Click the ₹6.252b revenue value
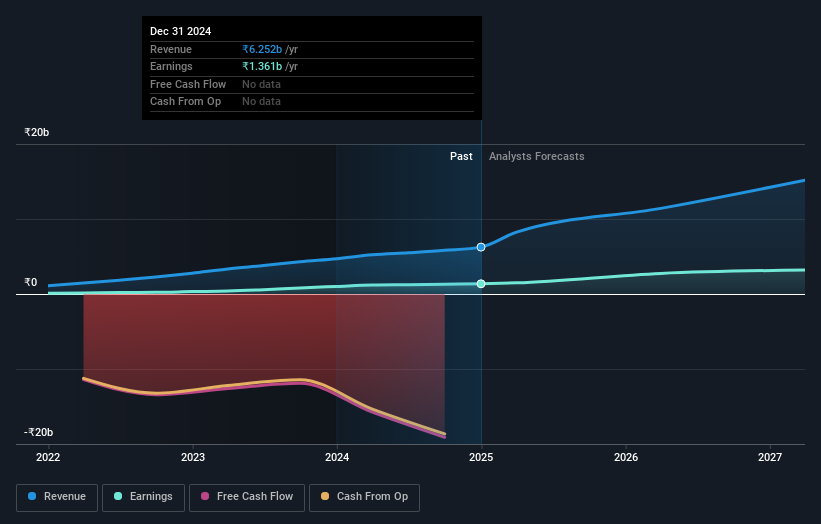This screenshot has width=821, height=524. coord(262,49)
